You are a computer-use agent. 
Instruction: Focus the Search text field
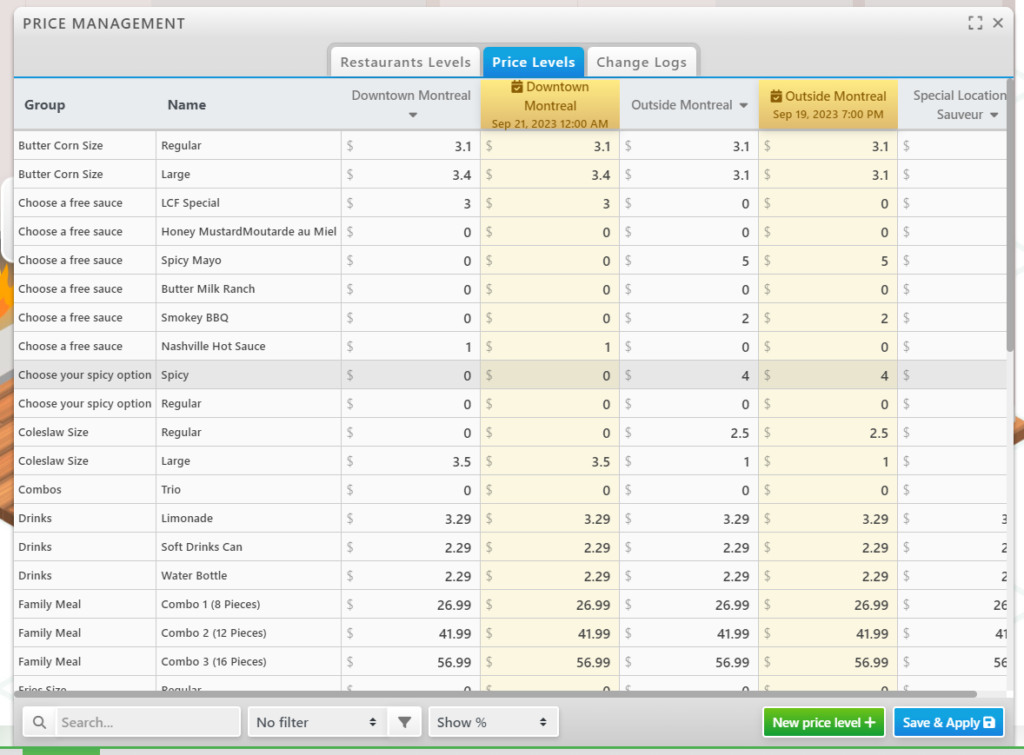tap(145, 722)
